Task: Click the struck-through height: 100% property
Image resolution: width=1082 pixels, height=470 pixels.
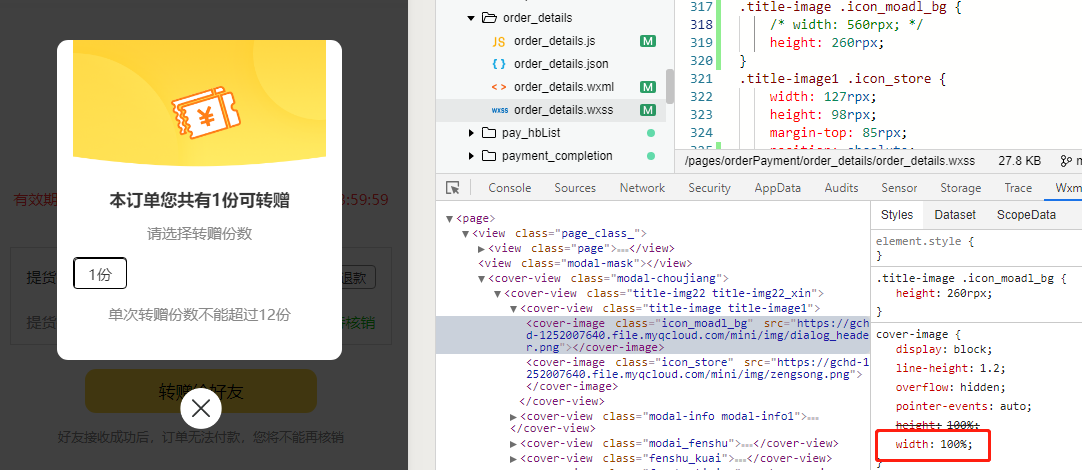Action: [x=937, y=424]
